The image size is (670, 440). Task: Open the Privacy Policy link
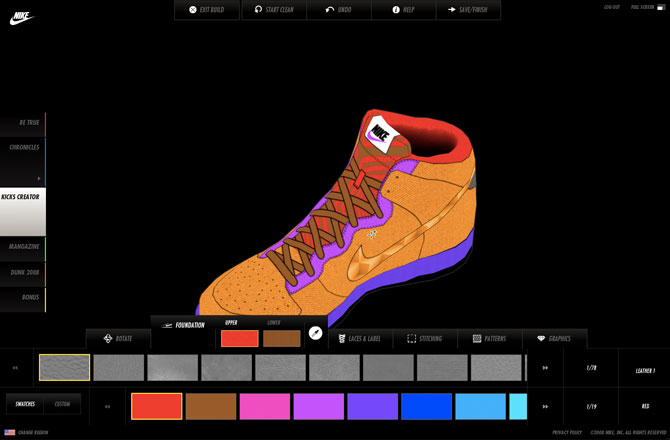[567, 432]
